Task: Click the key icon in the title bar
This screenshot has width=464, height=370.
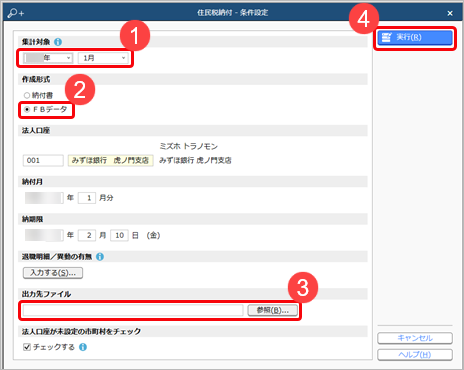Action: click(15, 13)
